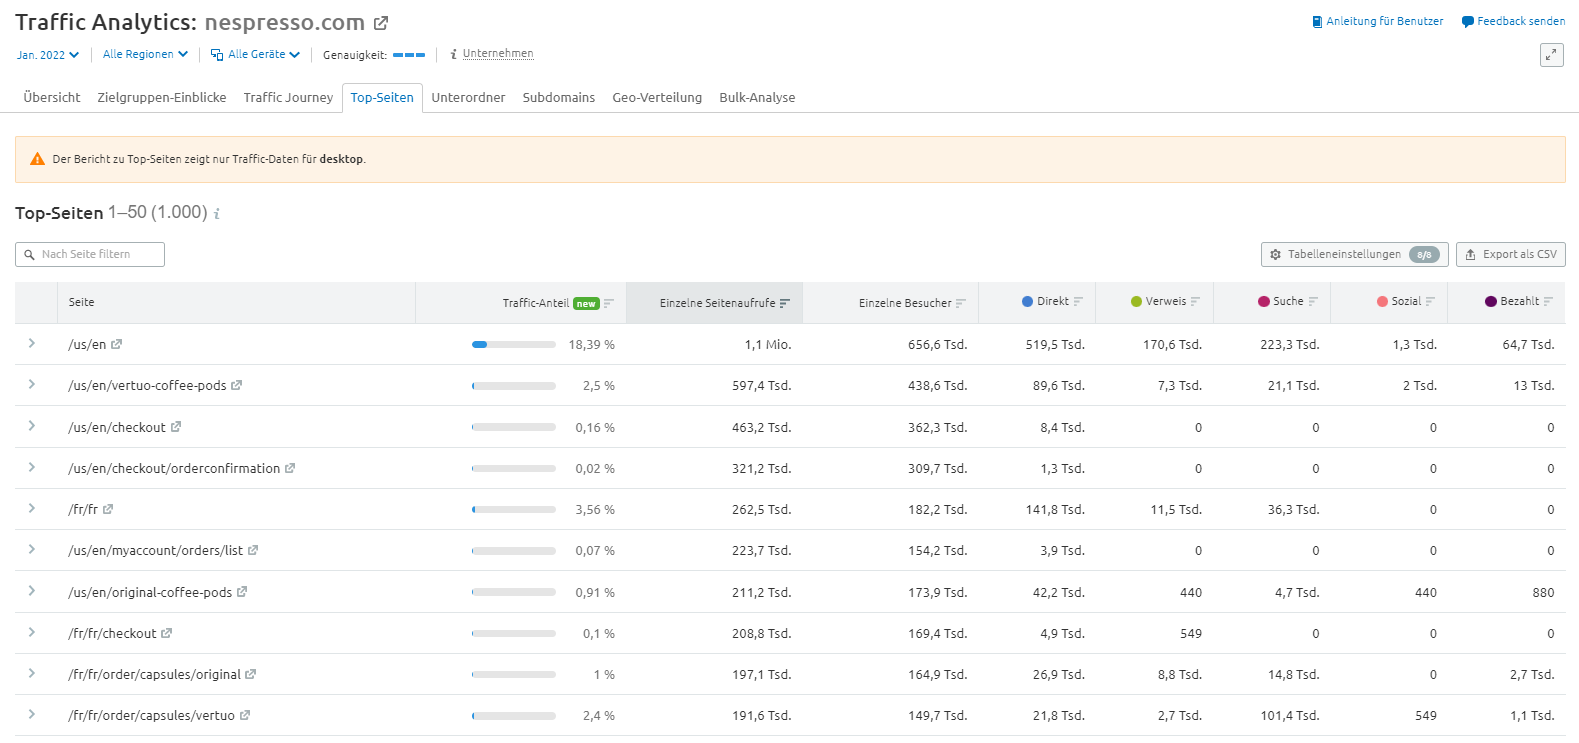Click Feedback senden link
The image size is (1579, 743).
tap(1513, 21)
